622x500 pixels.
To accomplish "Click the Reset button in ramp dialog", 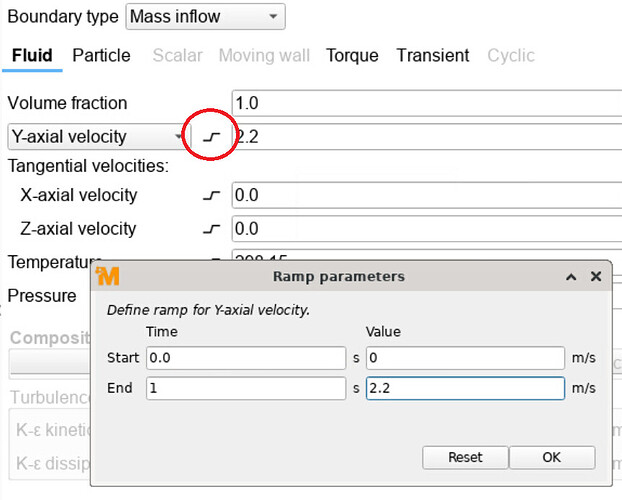I will tap(465, 457).
